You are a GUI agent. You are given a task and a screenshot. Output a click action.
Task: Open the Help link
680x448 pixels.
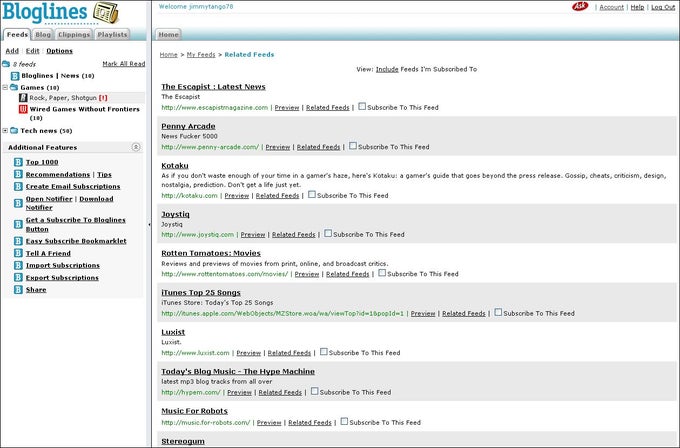click(637, 7)
